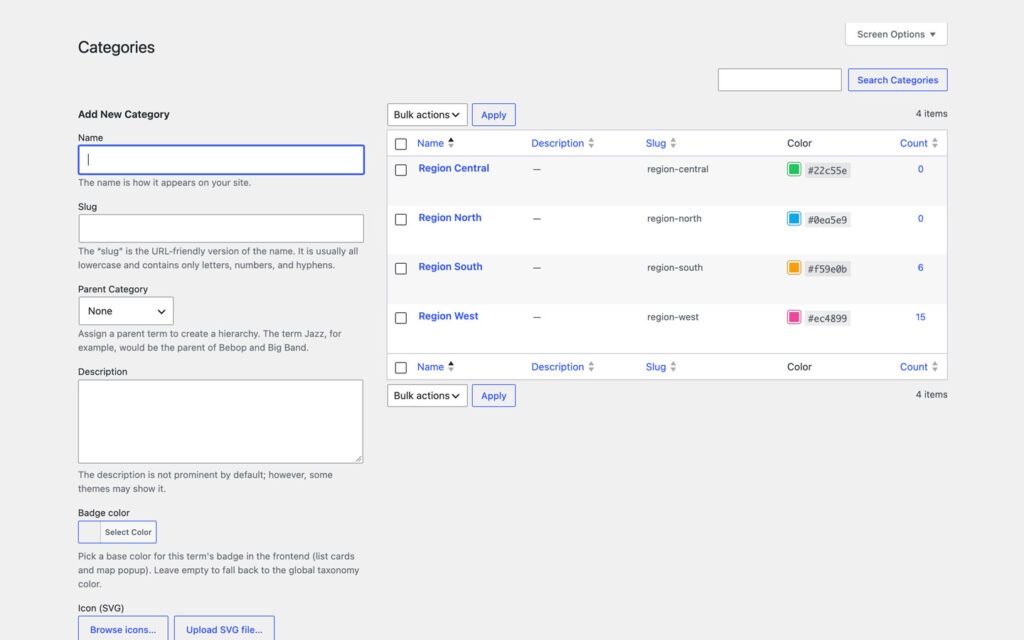This screenshot has width=1024, height=640.
Task: Open the Region North category
Action: tap(450, 217)
